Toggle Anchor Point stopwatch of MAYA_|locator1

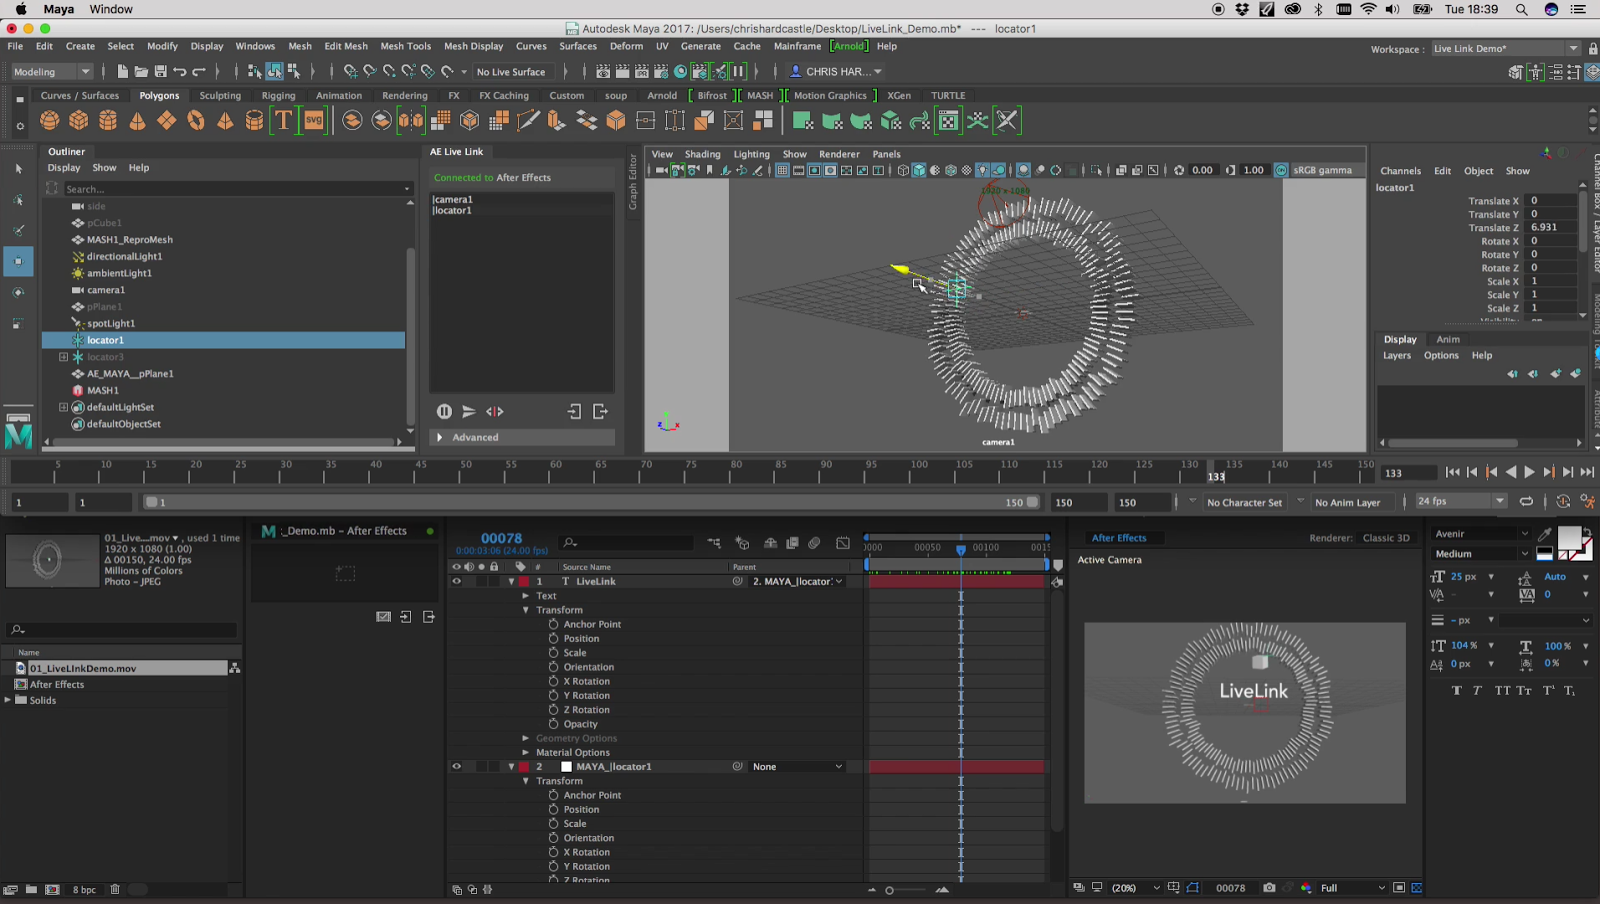(x=553, y=795)
